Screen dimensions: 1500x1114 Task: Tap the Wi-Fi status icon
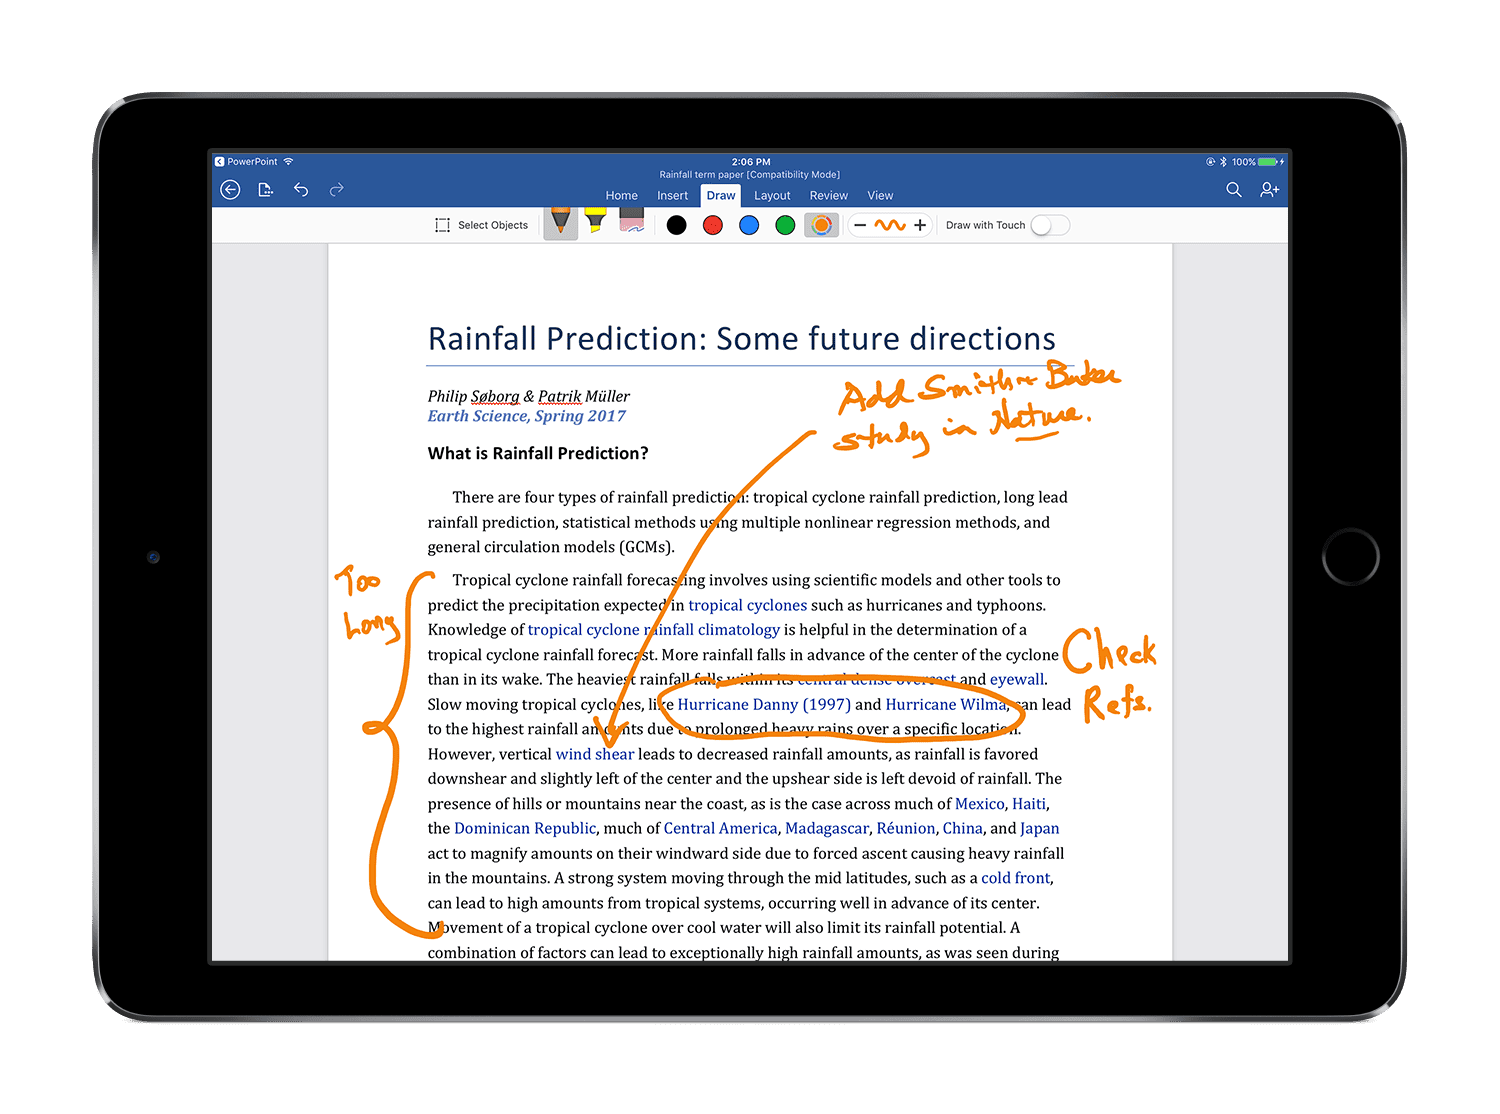[288, 161]
